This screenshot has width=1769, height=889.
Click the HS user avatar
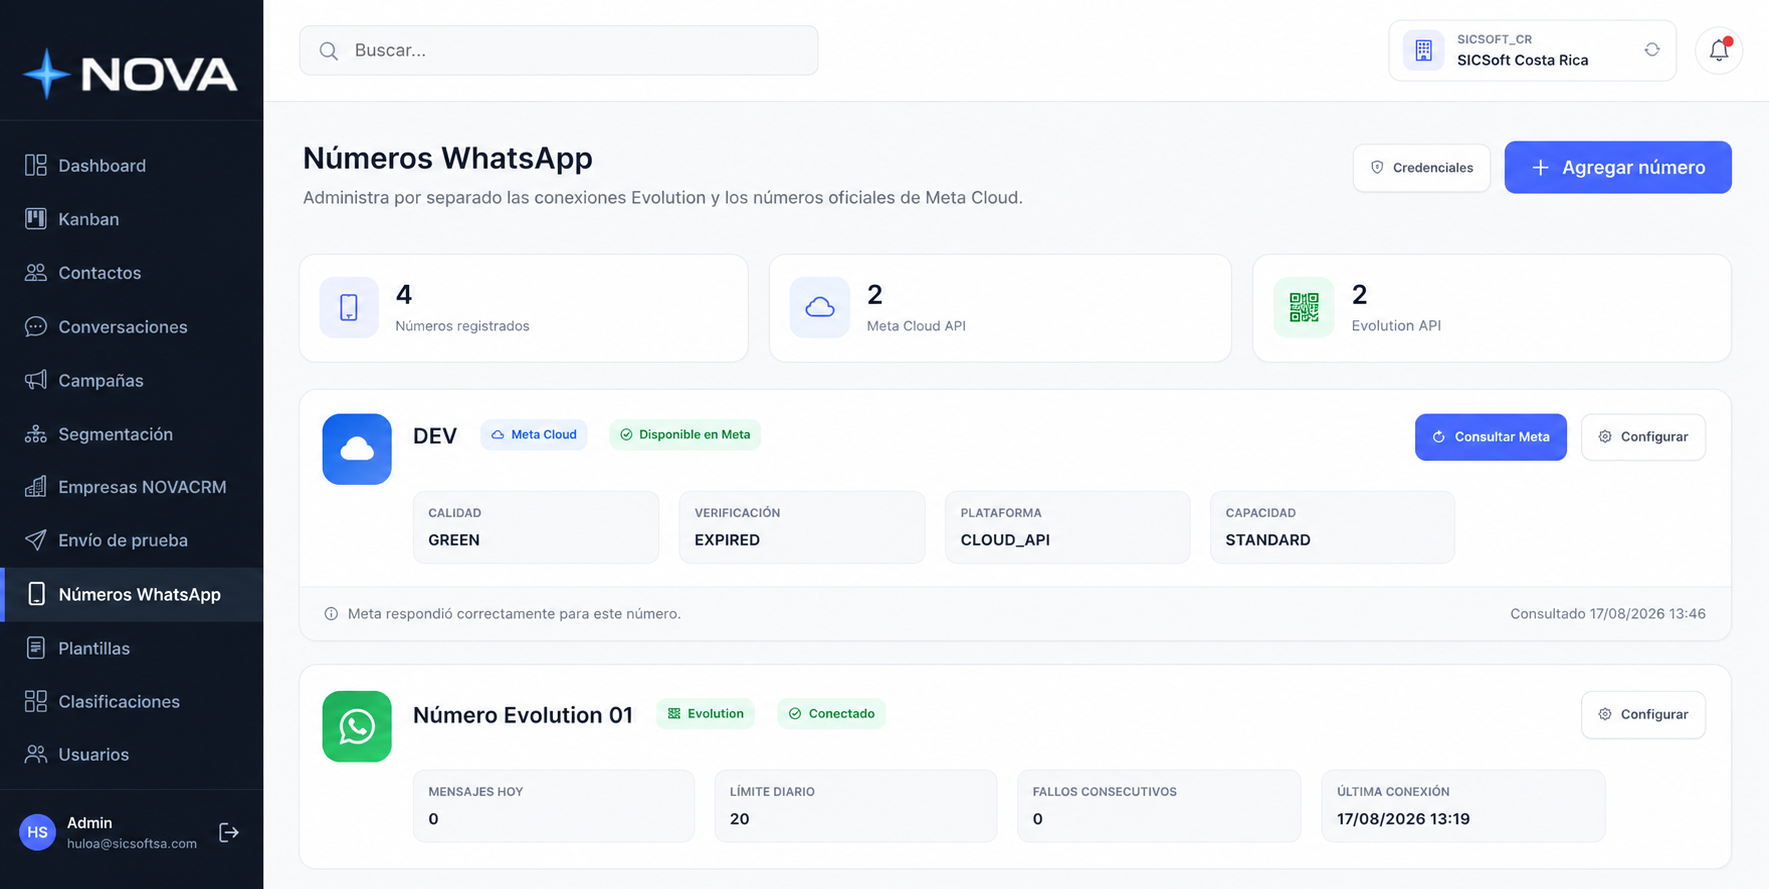pyautogui.click(x=38, y=832)
